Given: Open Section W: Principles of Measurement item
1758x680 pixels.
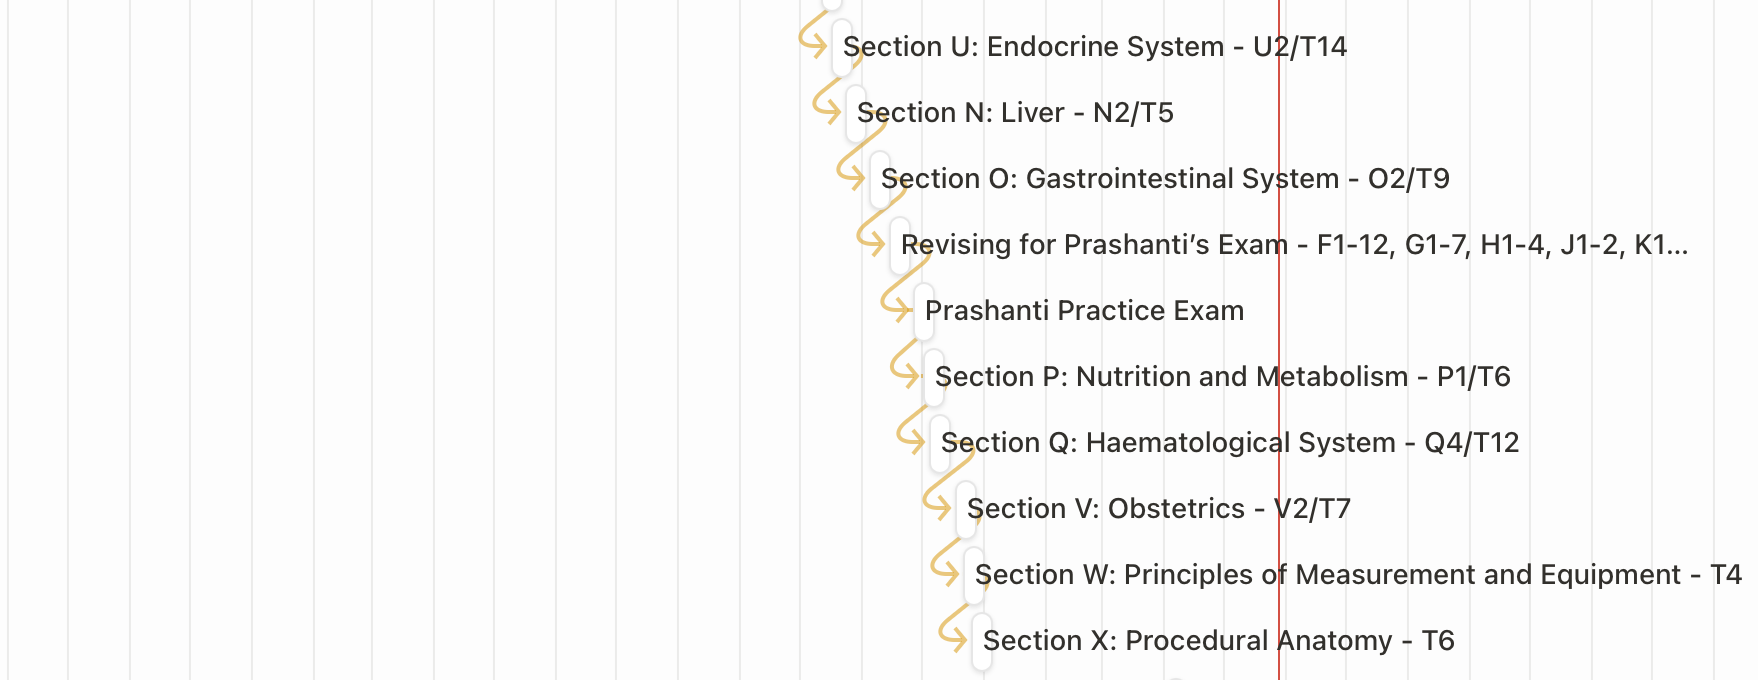Looking at the screenshot, I should (x=1358, y=575).
